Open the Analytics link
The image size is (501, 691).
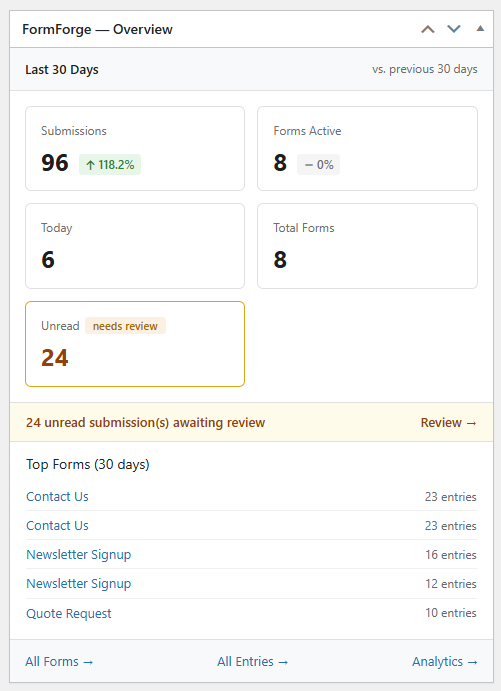(445, 662)
